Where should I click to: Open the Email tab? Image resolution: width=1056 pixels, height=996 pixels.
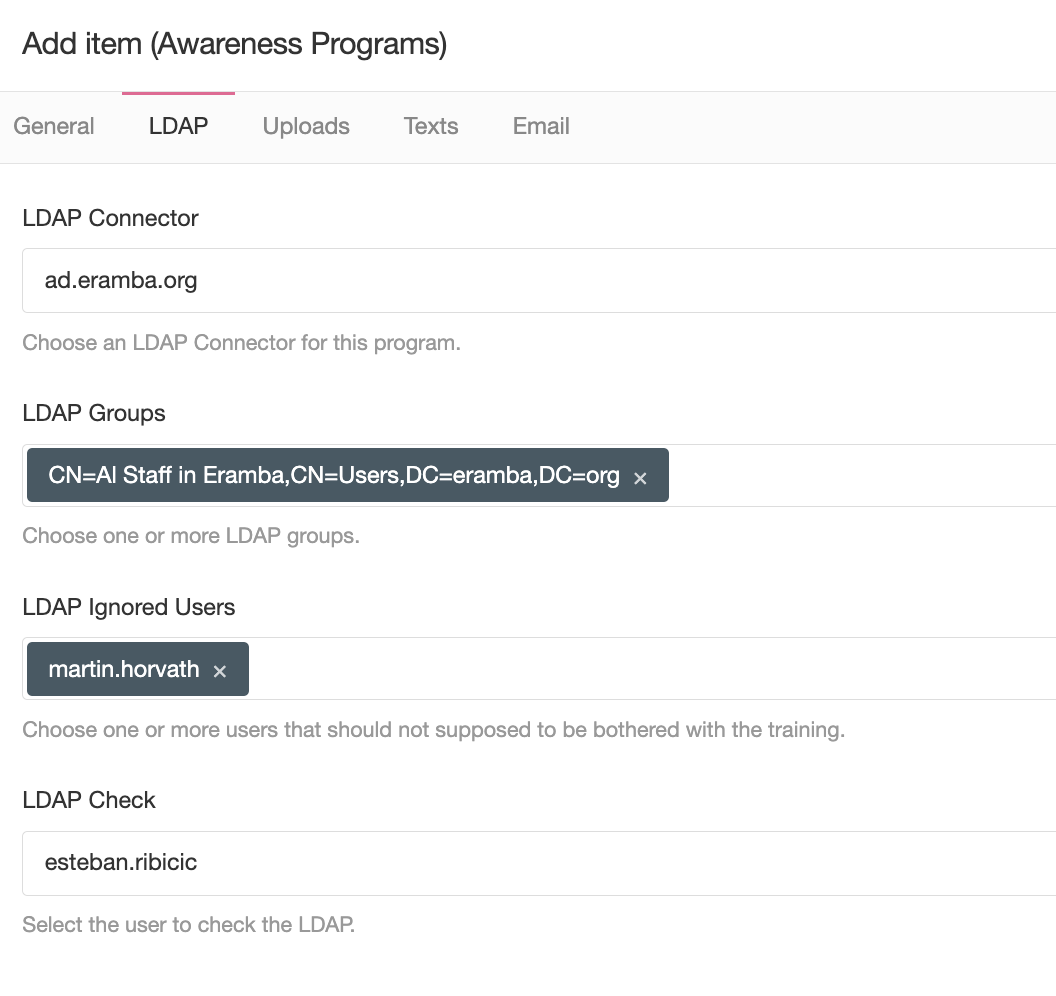[x=541, y=126]
